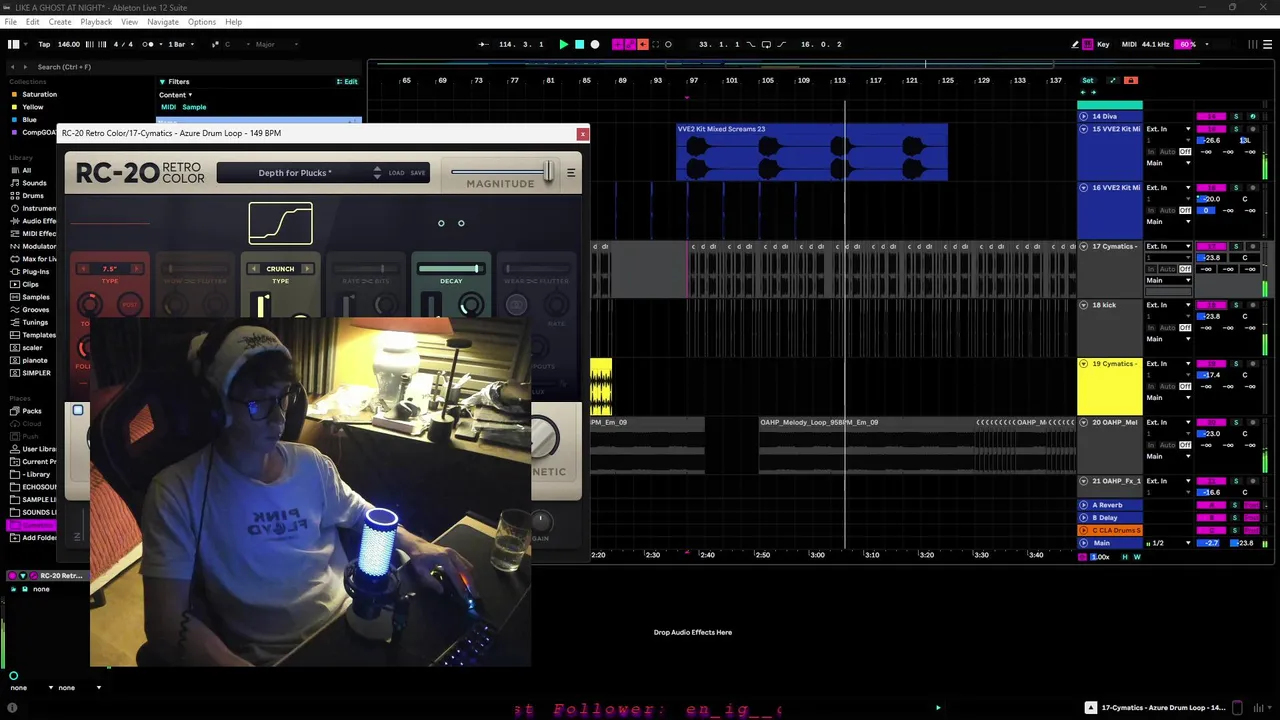Screen dimensions: 1280x720
Task: Toggle the metronome icon
Action: 148,44
